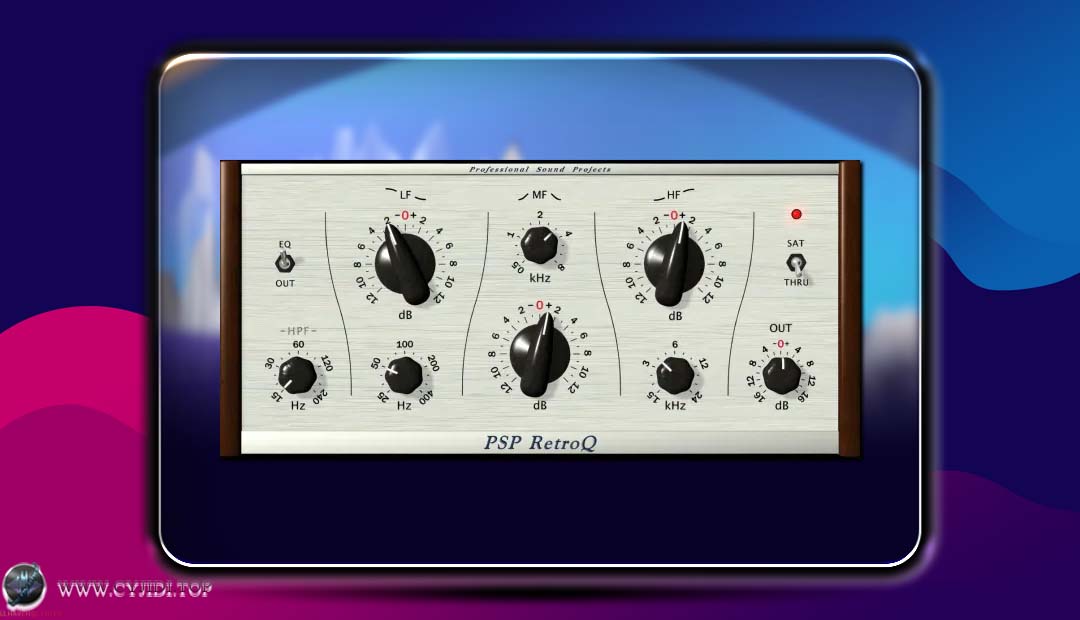Click the red 0 mark above OUT knob
The image size is (1080, 620).
click(x=780, y=344)
